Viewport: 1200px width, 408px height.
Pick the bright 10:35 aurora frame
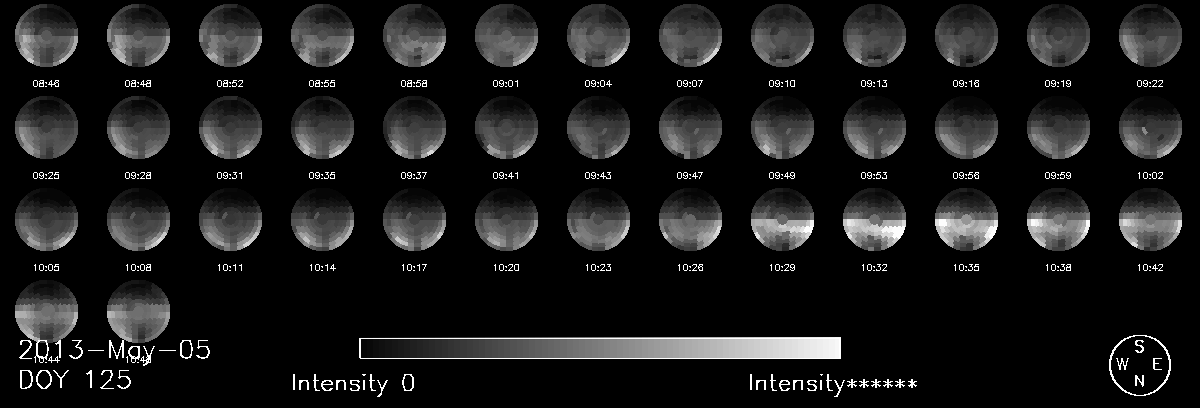tap(967, 220)
